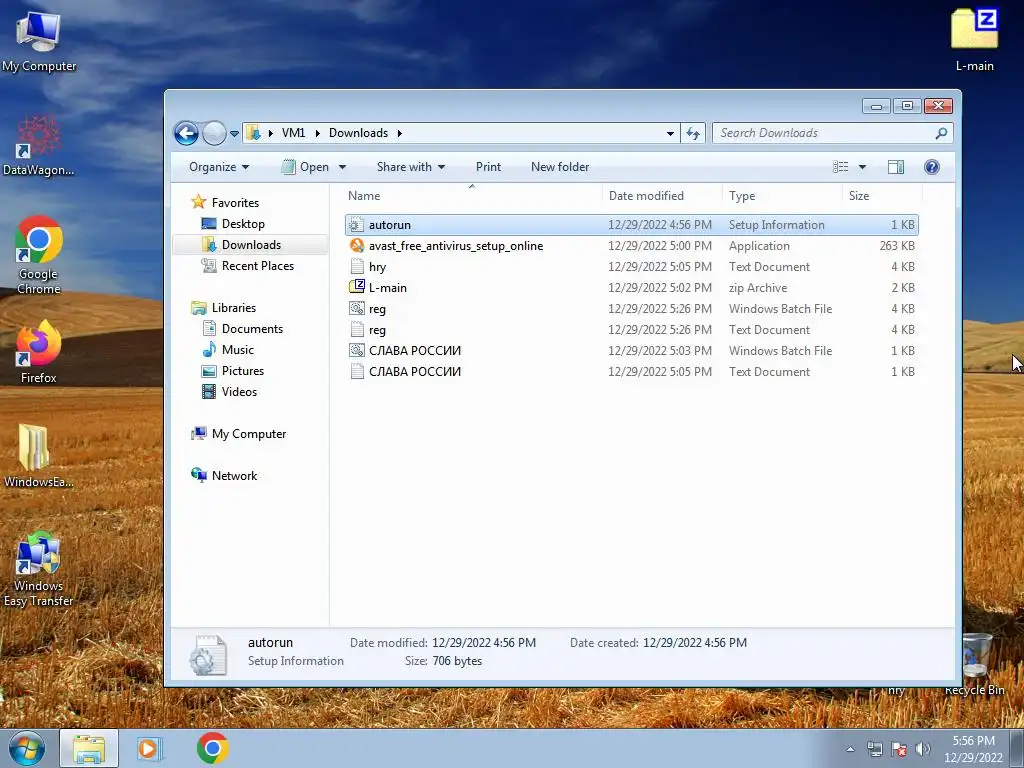Viewport: 1024px width, 768px height.
Task: Expand arrow after Downloads breadcrumb
Action: [x=400, y=133]
